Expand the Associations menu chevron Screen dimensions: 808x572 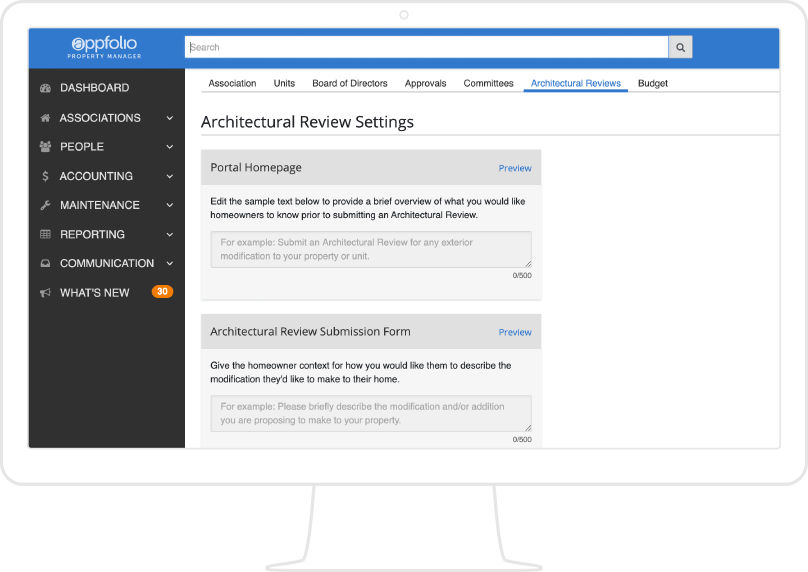pos(170,118)
